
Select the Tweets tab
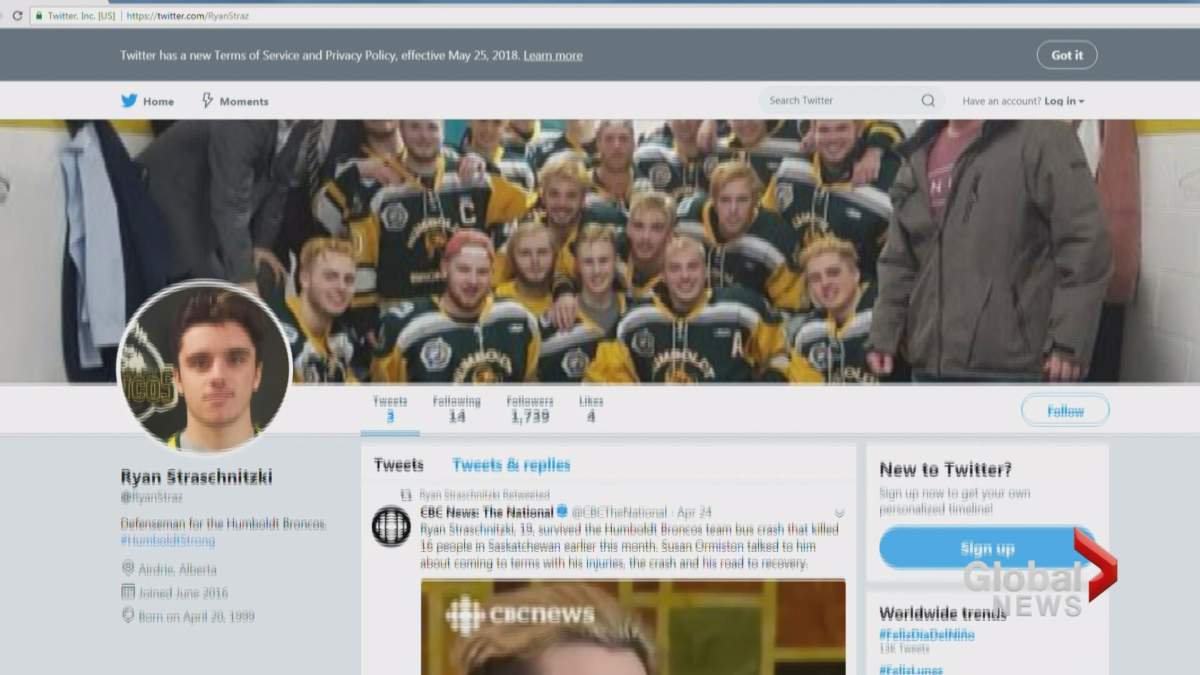coord(398,465)
